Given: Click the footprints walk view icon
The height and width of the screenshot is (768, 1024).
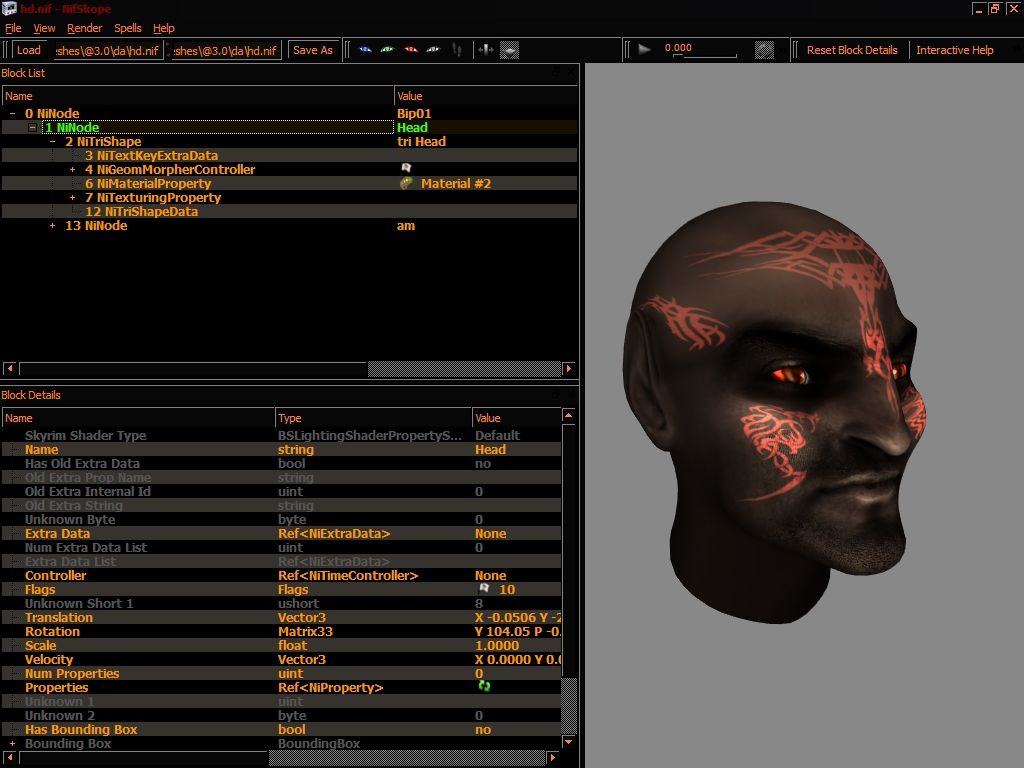Looking at the screenshot, I should [x=457, y=50].
